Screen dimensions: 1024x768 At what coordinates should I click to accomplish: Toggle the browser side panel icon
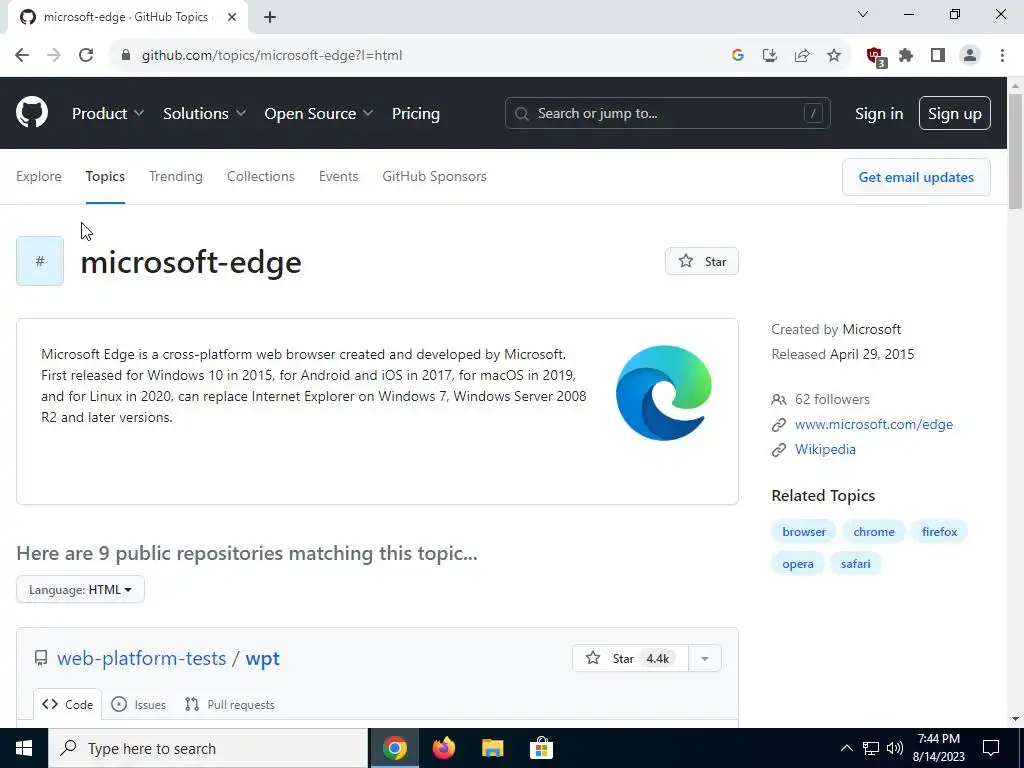tap(938, 56)
